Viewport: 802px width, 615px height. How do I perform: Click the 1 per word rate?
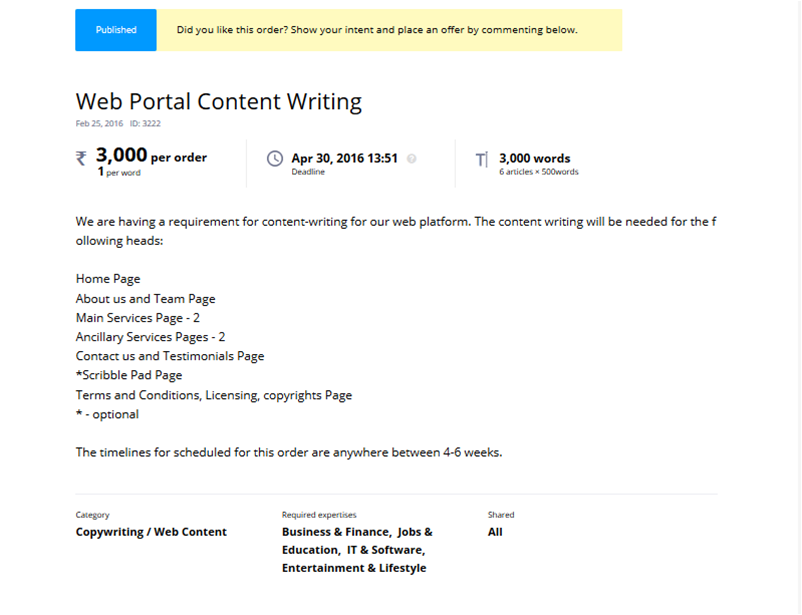tap(119, 172)
